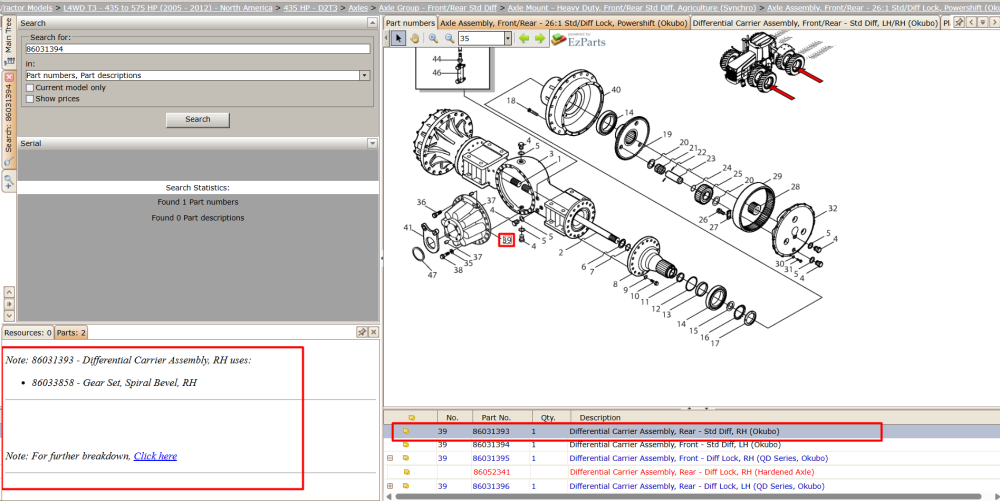Open the zoom level dropdown showing 35

coord(508,38)
